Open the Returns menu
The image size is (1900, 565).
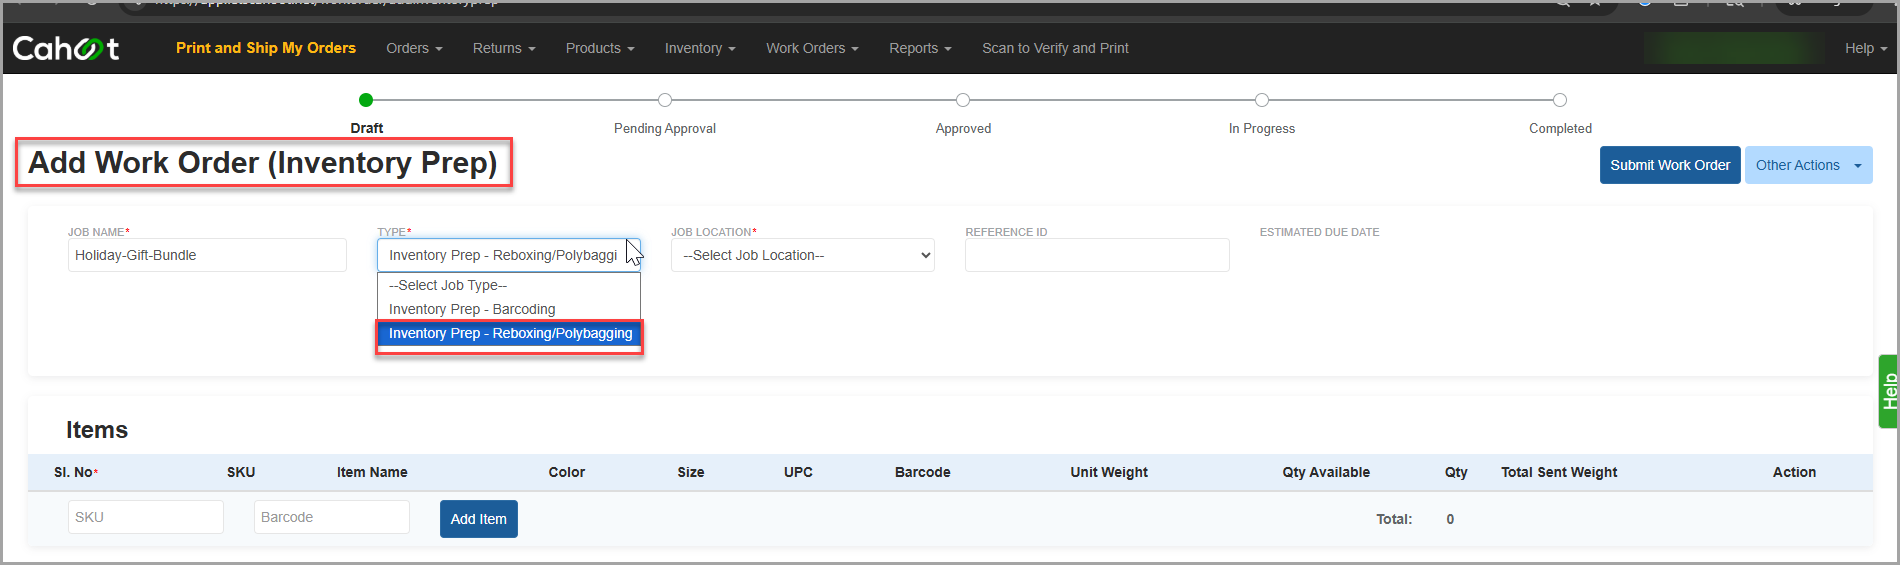pyautogui.click(x=504, y=48)
